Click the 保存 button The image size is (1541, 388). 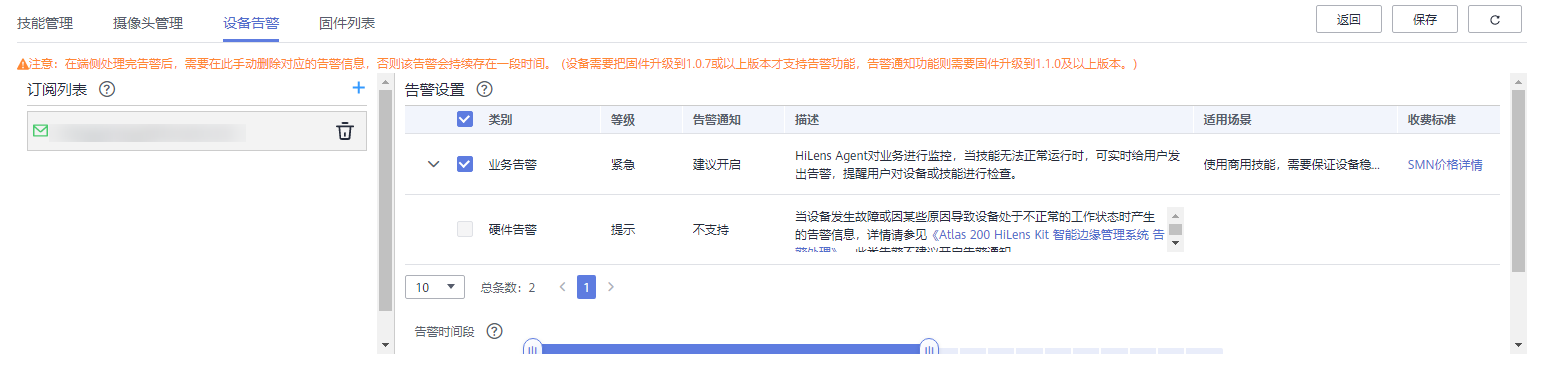1426,19
